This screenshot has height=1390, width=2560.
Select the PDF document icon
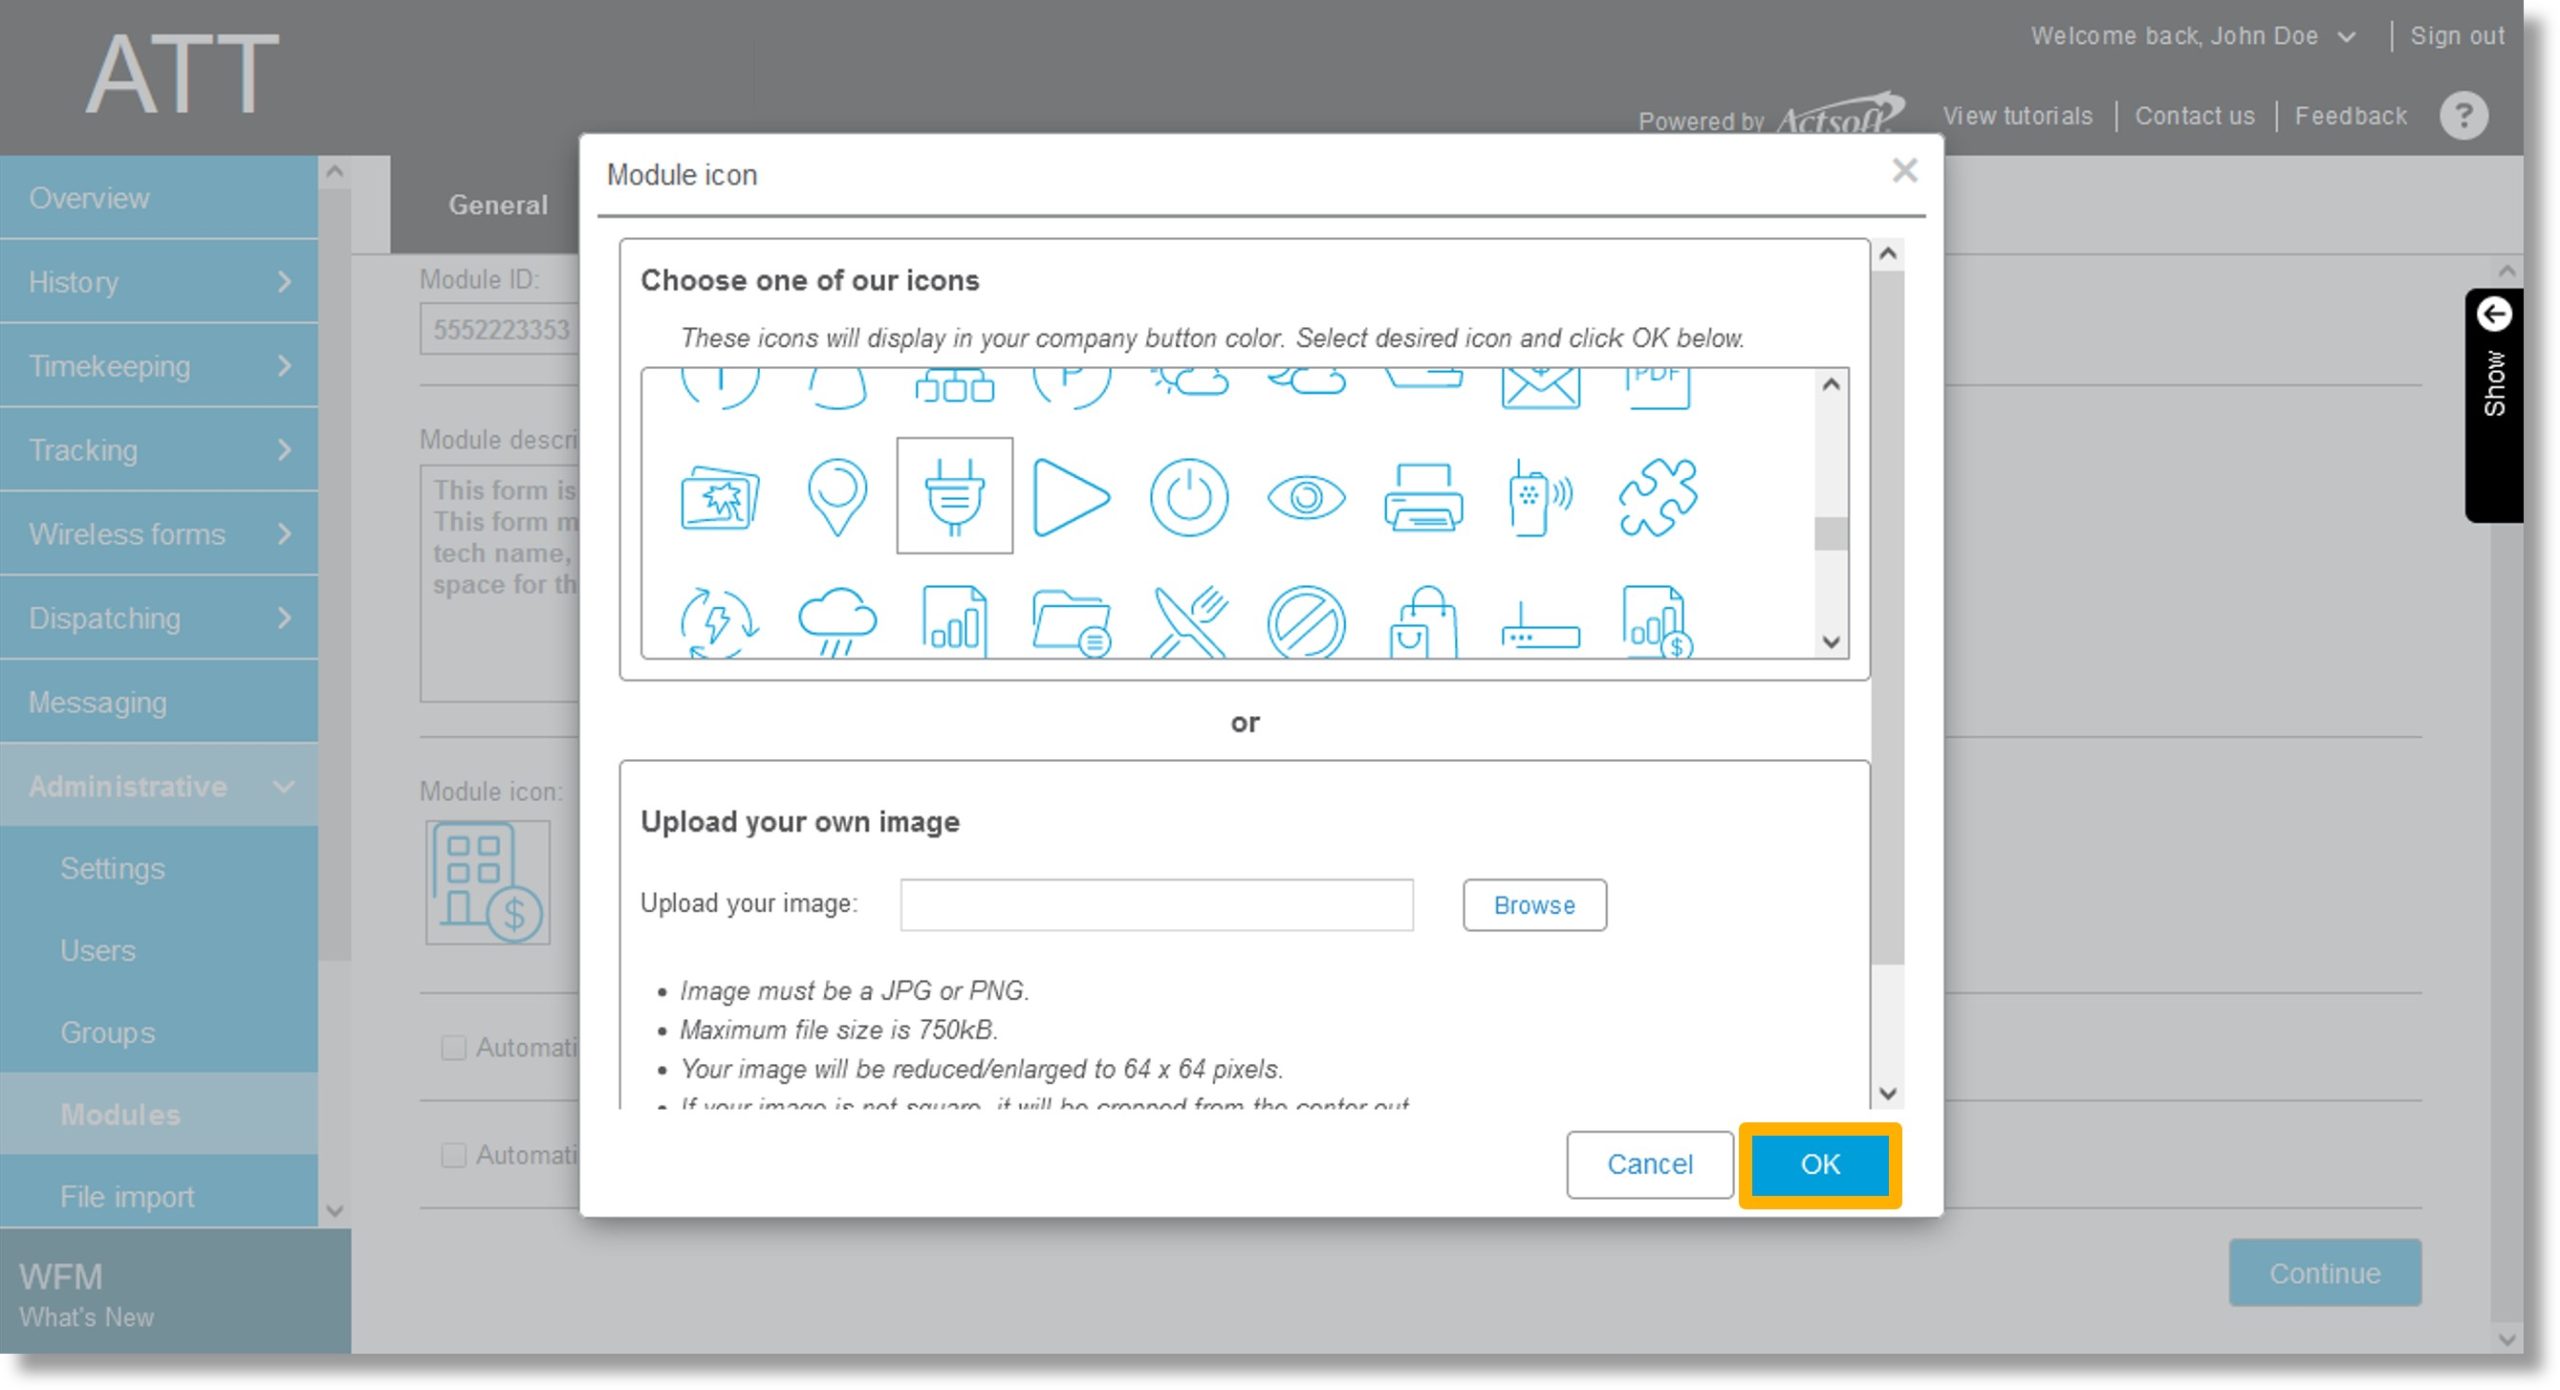1657,388
